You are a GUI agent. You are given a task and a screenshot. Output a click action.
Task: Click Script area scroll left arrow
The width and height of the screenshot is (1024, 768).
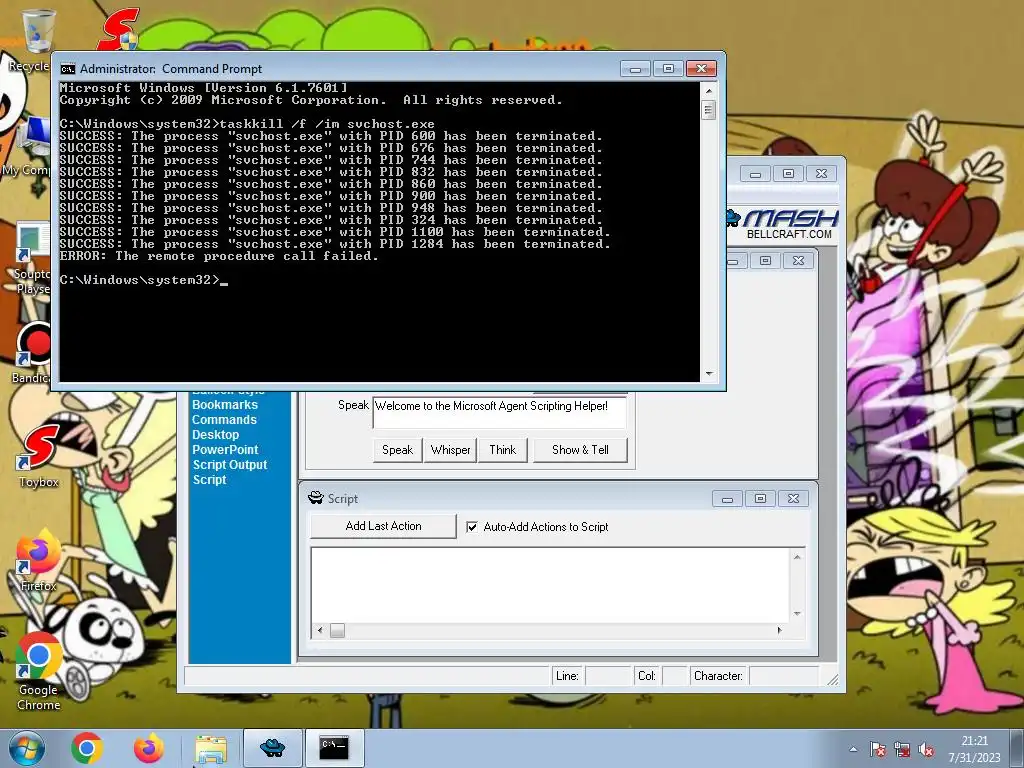pyautogui.click(x=320, y=630)
